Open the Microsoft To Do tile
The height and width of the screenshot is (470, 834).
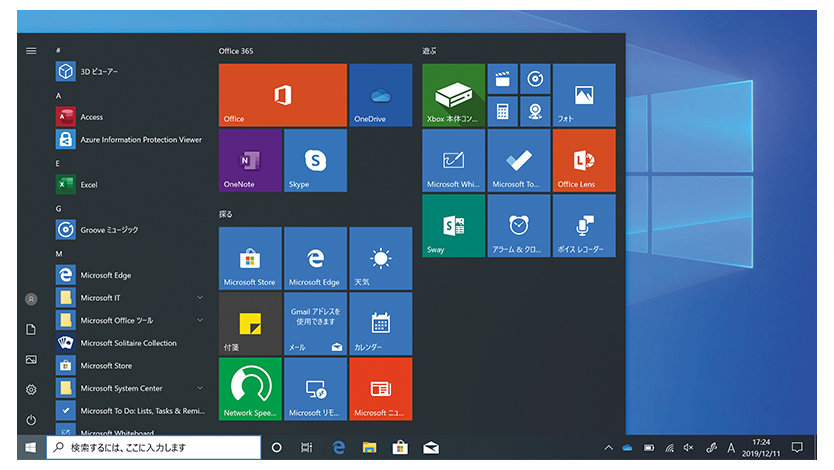(x=519, y=160)
